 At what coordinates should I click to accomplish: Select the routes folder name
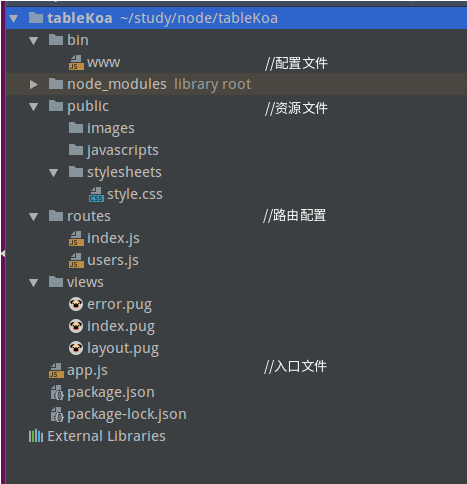89,216
